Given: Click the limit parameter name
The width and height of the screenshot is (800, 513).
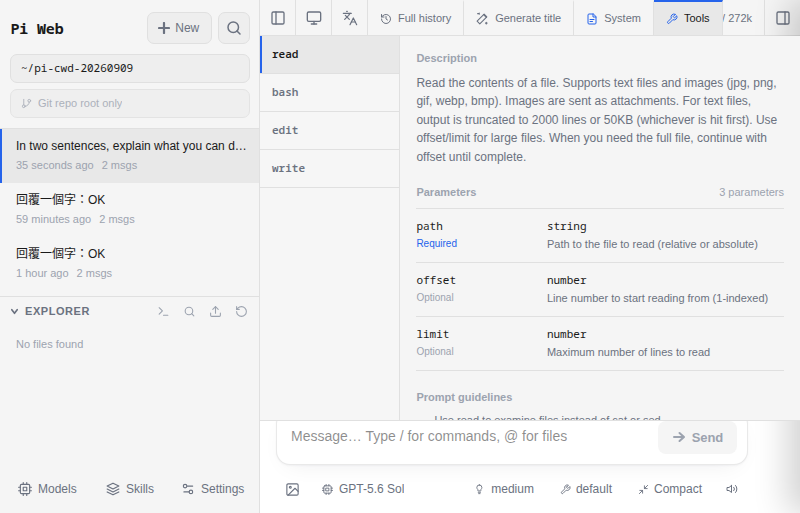Looking at the screenshot, I should [x=433, y=334].
